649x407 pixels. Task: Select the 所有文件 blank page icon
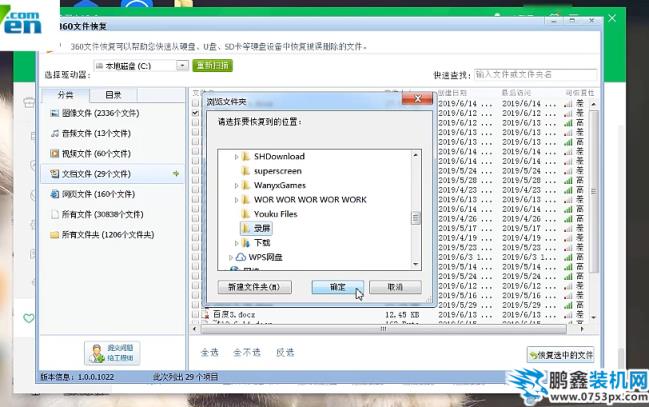[x=54, y=214]
